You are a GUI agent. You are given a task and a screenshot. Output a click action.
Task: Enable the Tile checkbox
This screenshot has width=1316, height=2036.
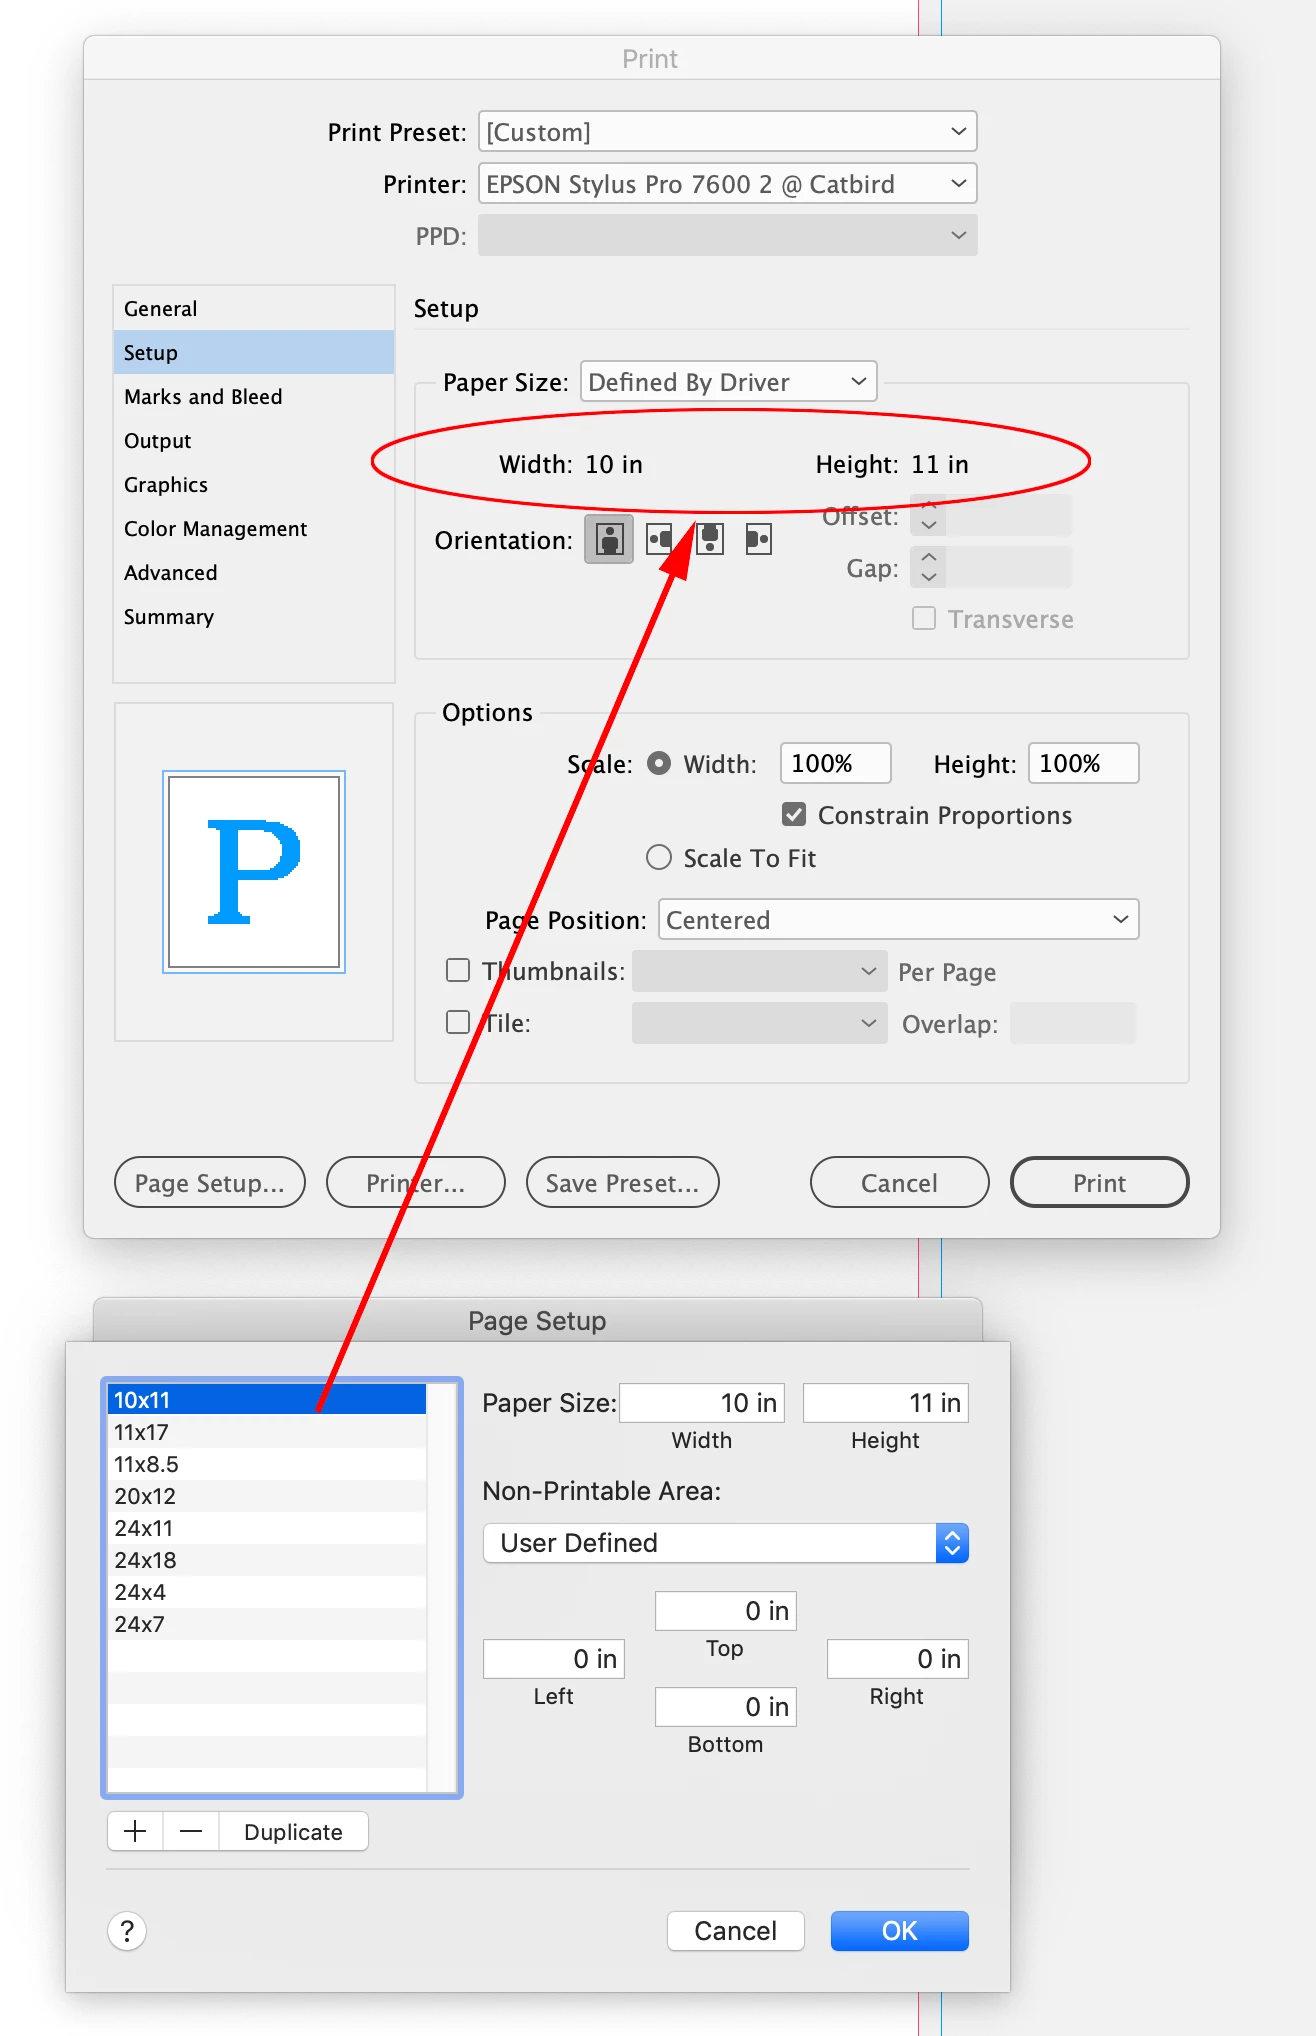coord(458,1023)
